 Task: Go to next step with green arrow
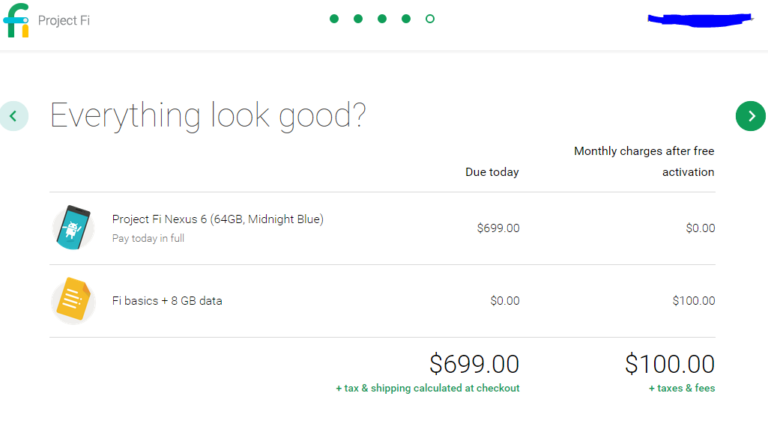pyautogui.click(x=750, y=116)
